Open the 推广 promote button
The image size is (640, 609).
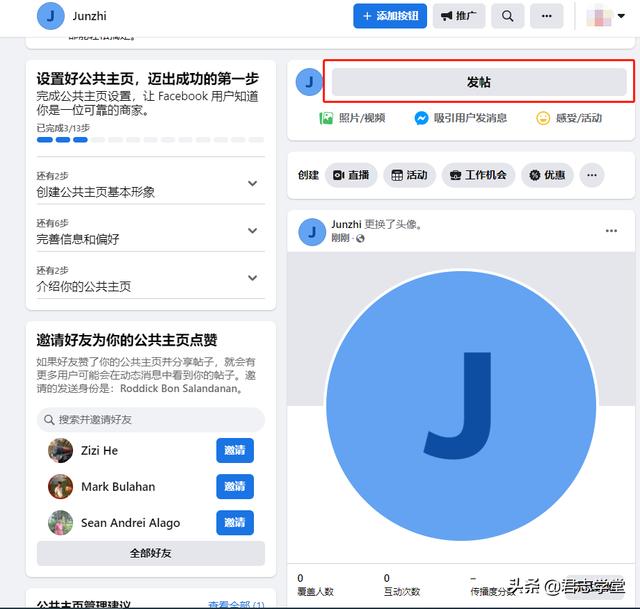[459, 16]
